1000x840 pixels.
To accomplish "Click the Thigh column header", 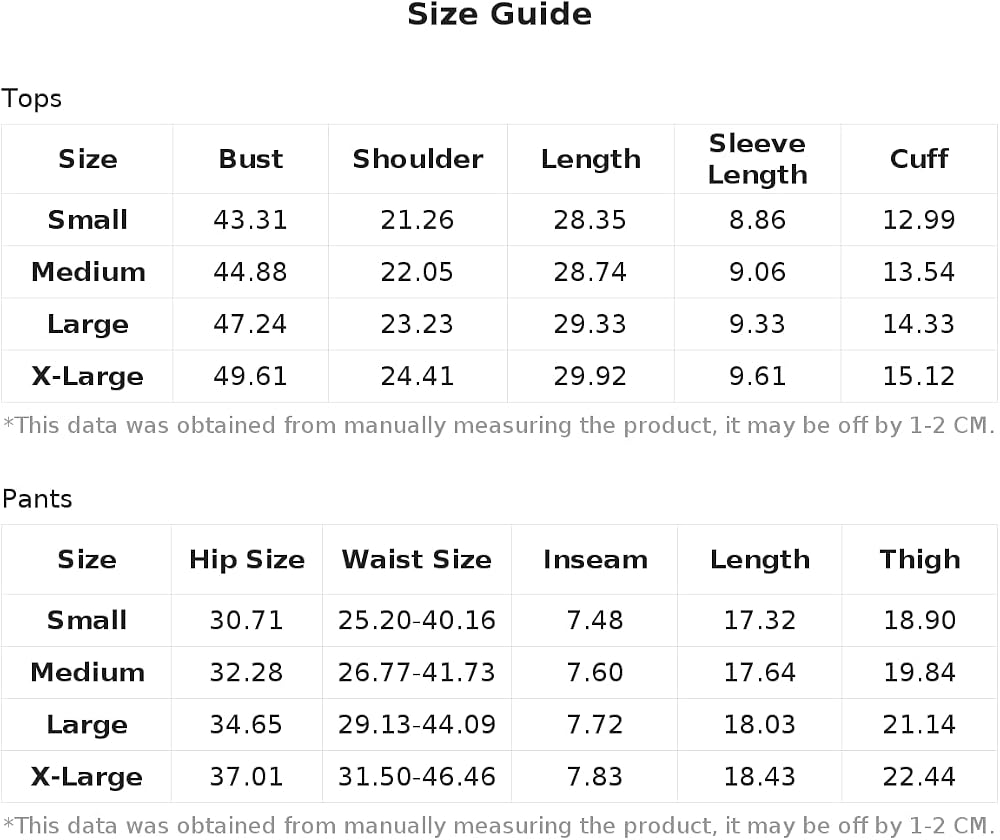I will 920,559.
